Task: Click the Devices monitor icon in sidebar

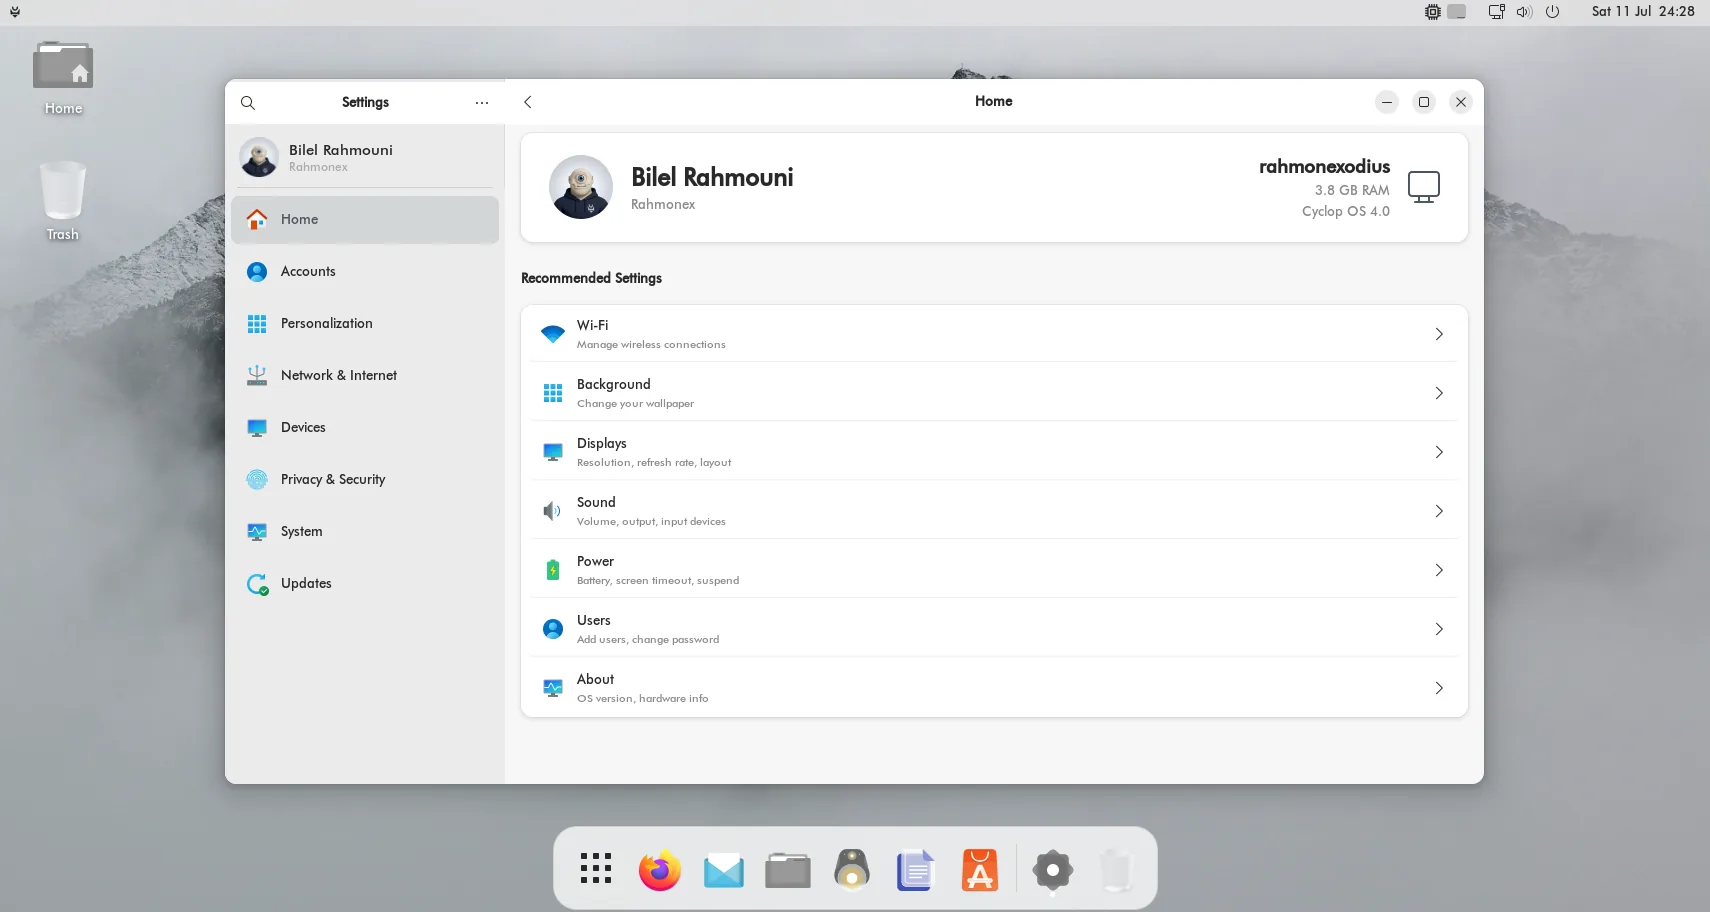Action: [x=257, y=428]
